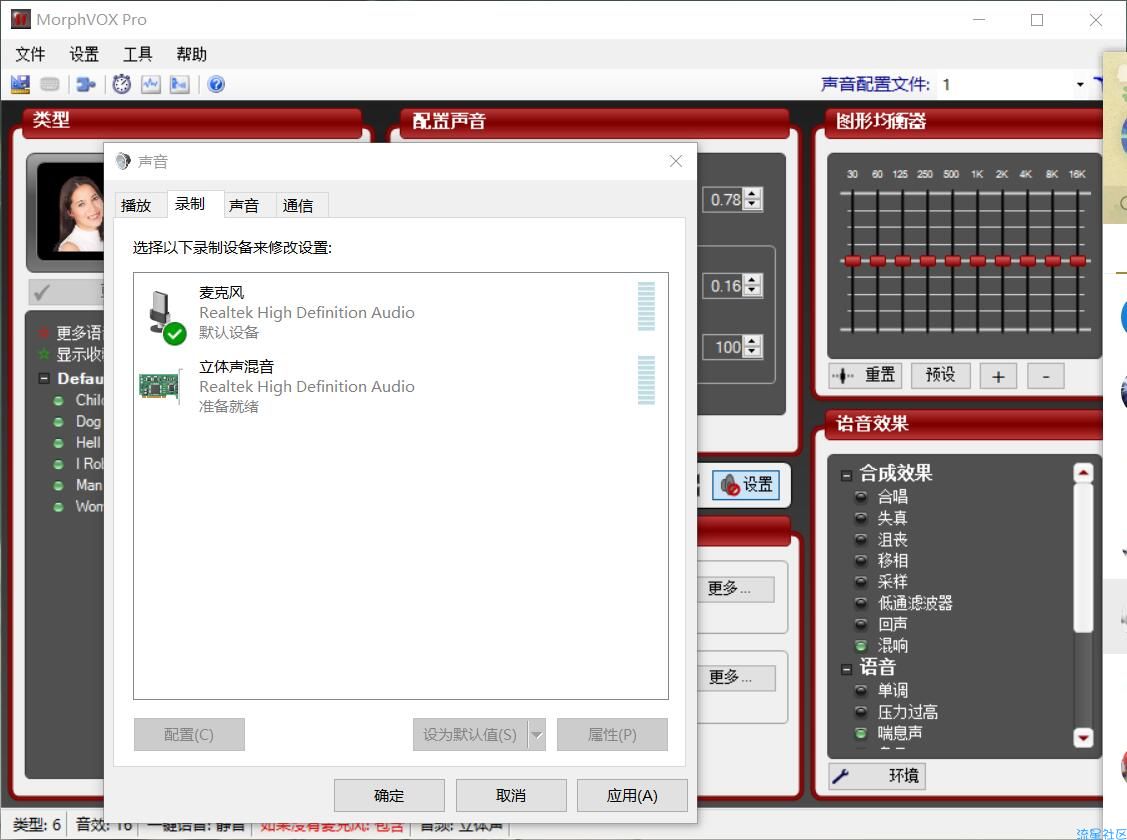Image resolution: width=1127 pixels, height=840 pixels.
Task: Toggle the 低通滤波器 effect
Action: click(x=860, y=602)
